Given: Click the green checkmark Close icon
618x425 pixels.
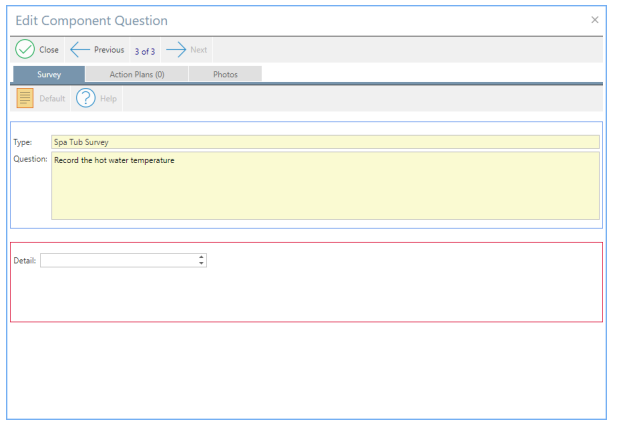Looking at the screenshot, I should click(25, 50).
